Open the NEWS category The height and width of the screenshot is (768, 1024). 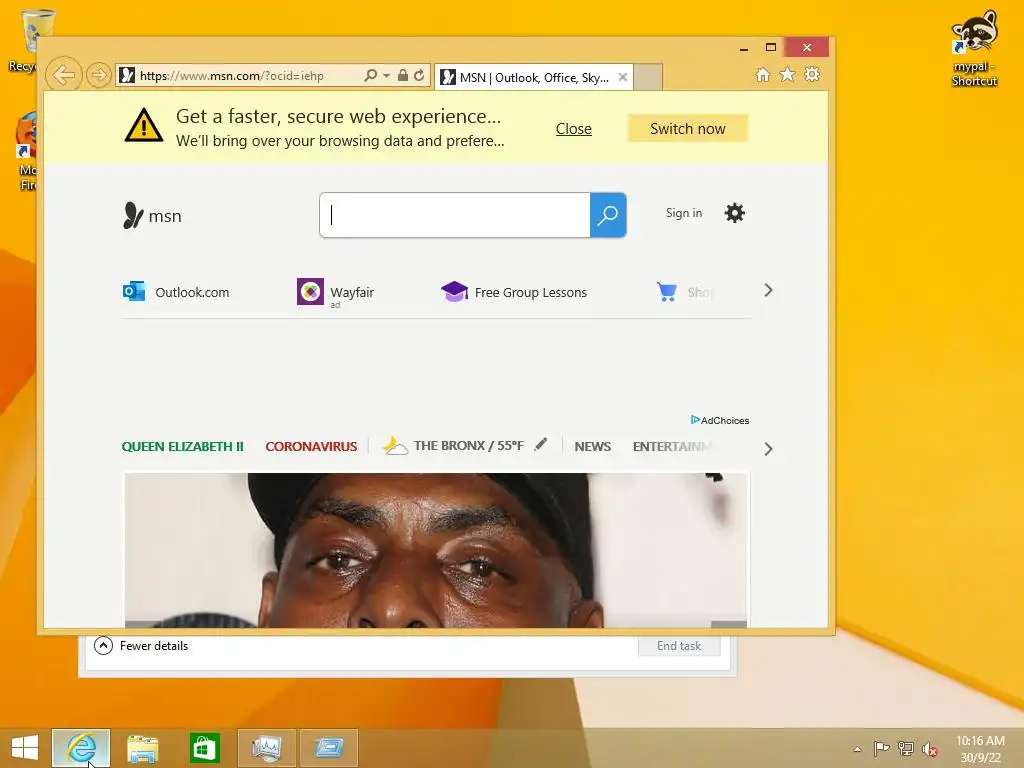(x=592, y=447)
